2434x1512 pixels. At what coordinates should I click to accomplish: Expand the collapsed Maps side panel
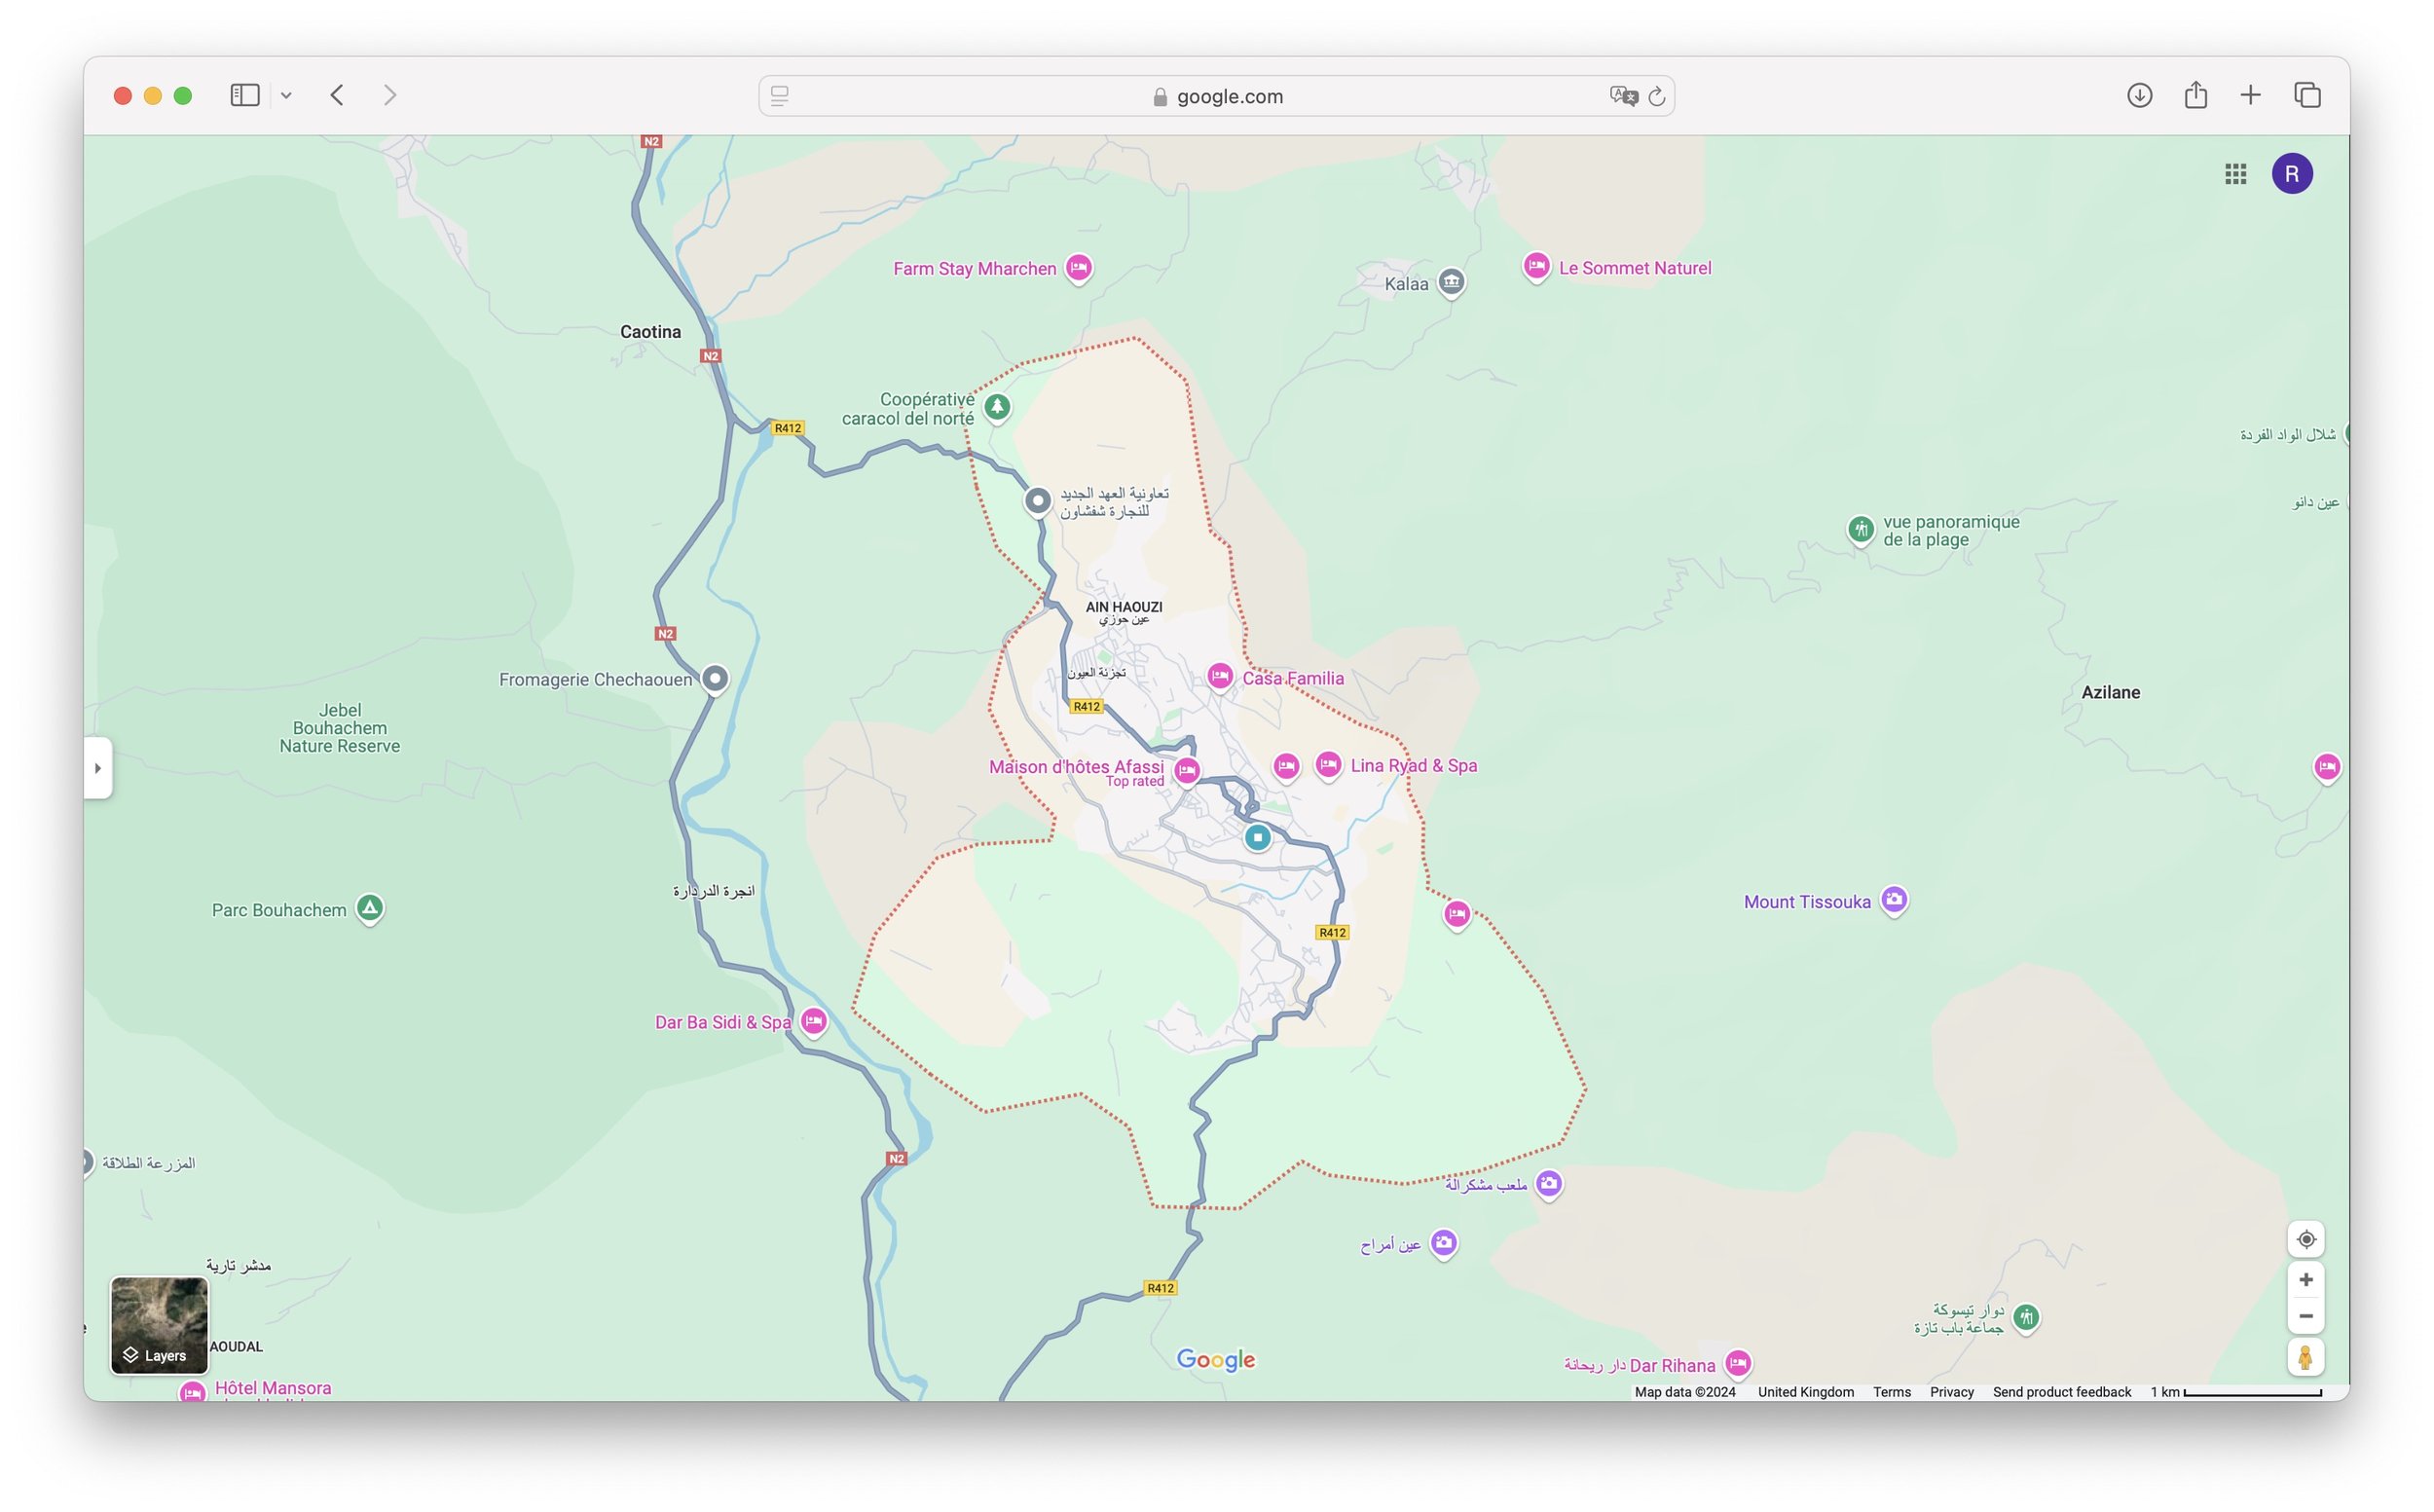(97, 768)
